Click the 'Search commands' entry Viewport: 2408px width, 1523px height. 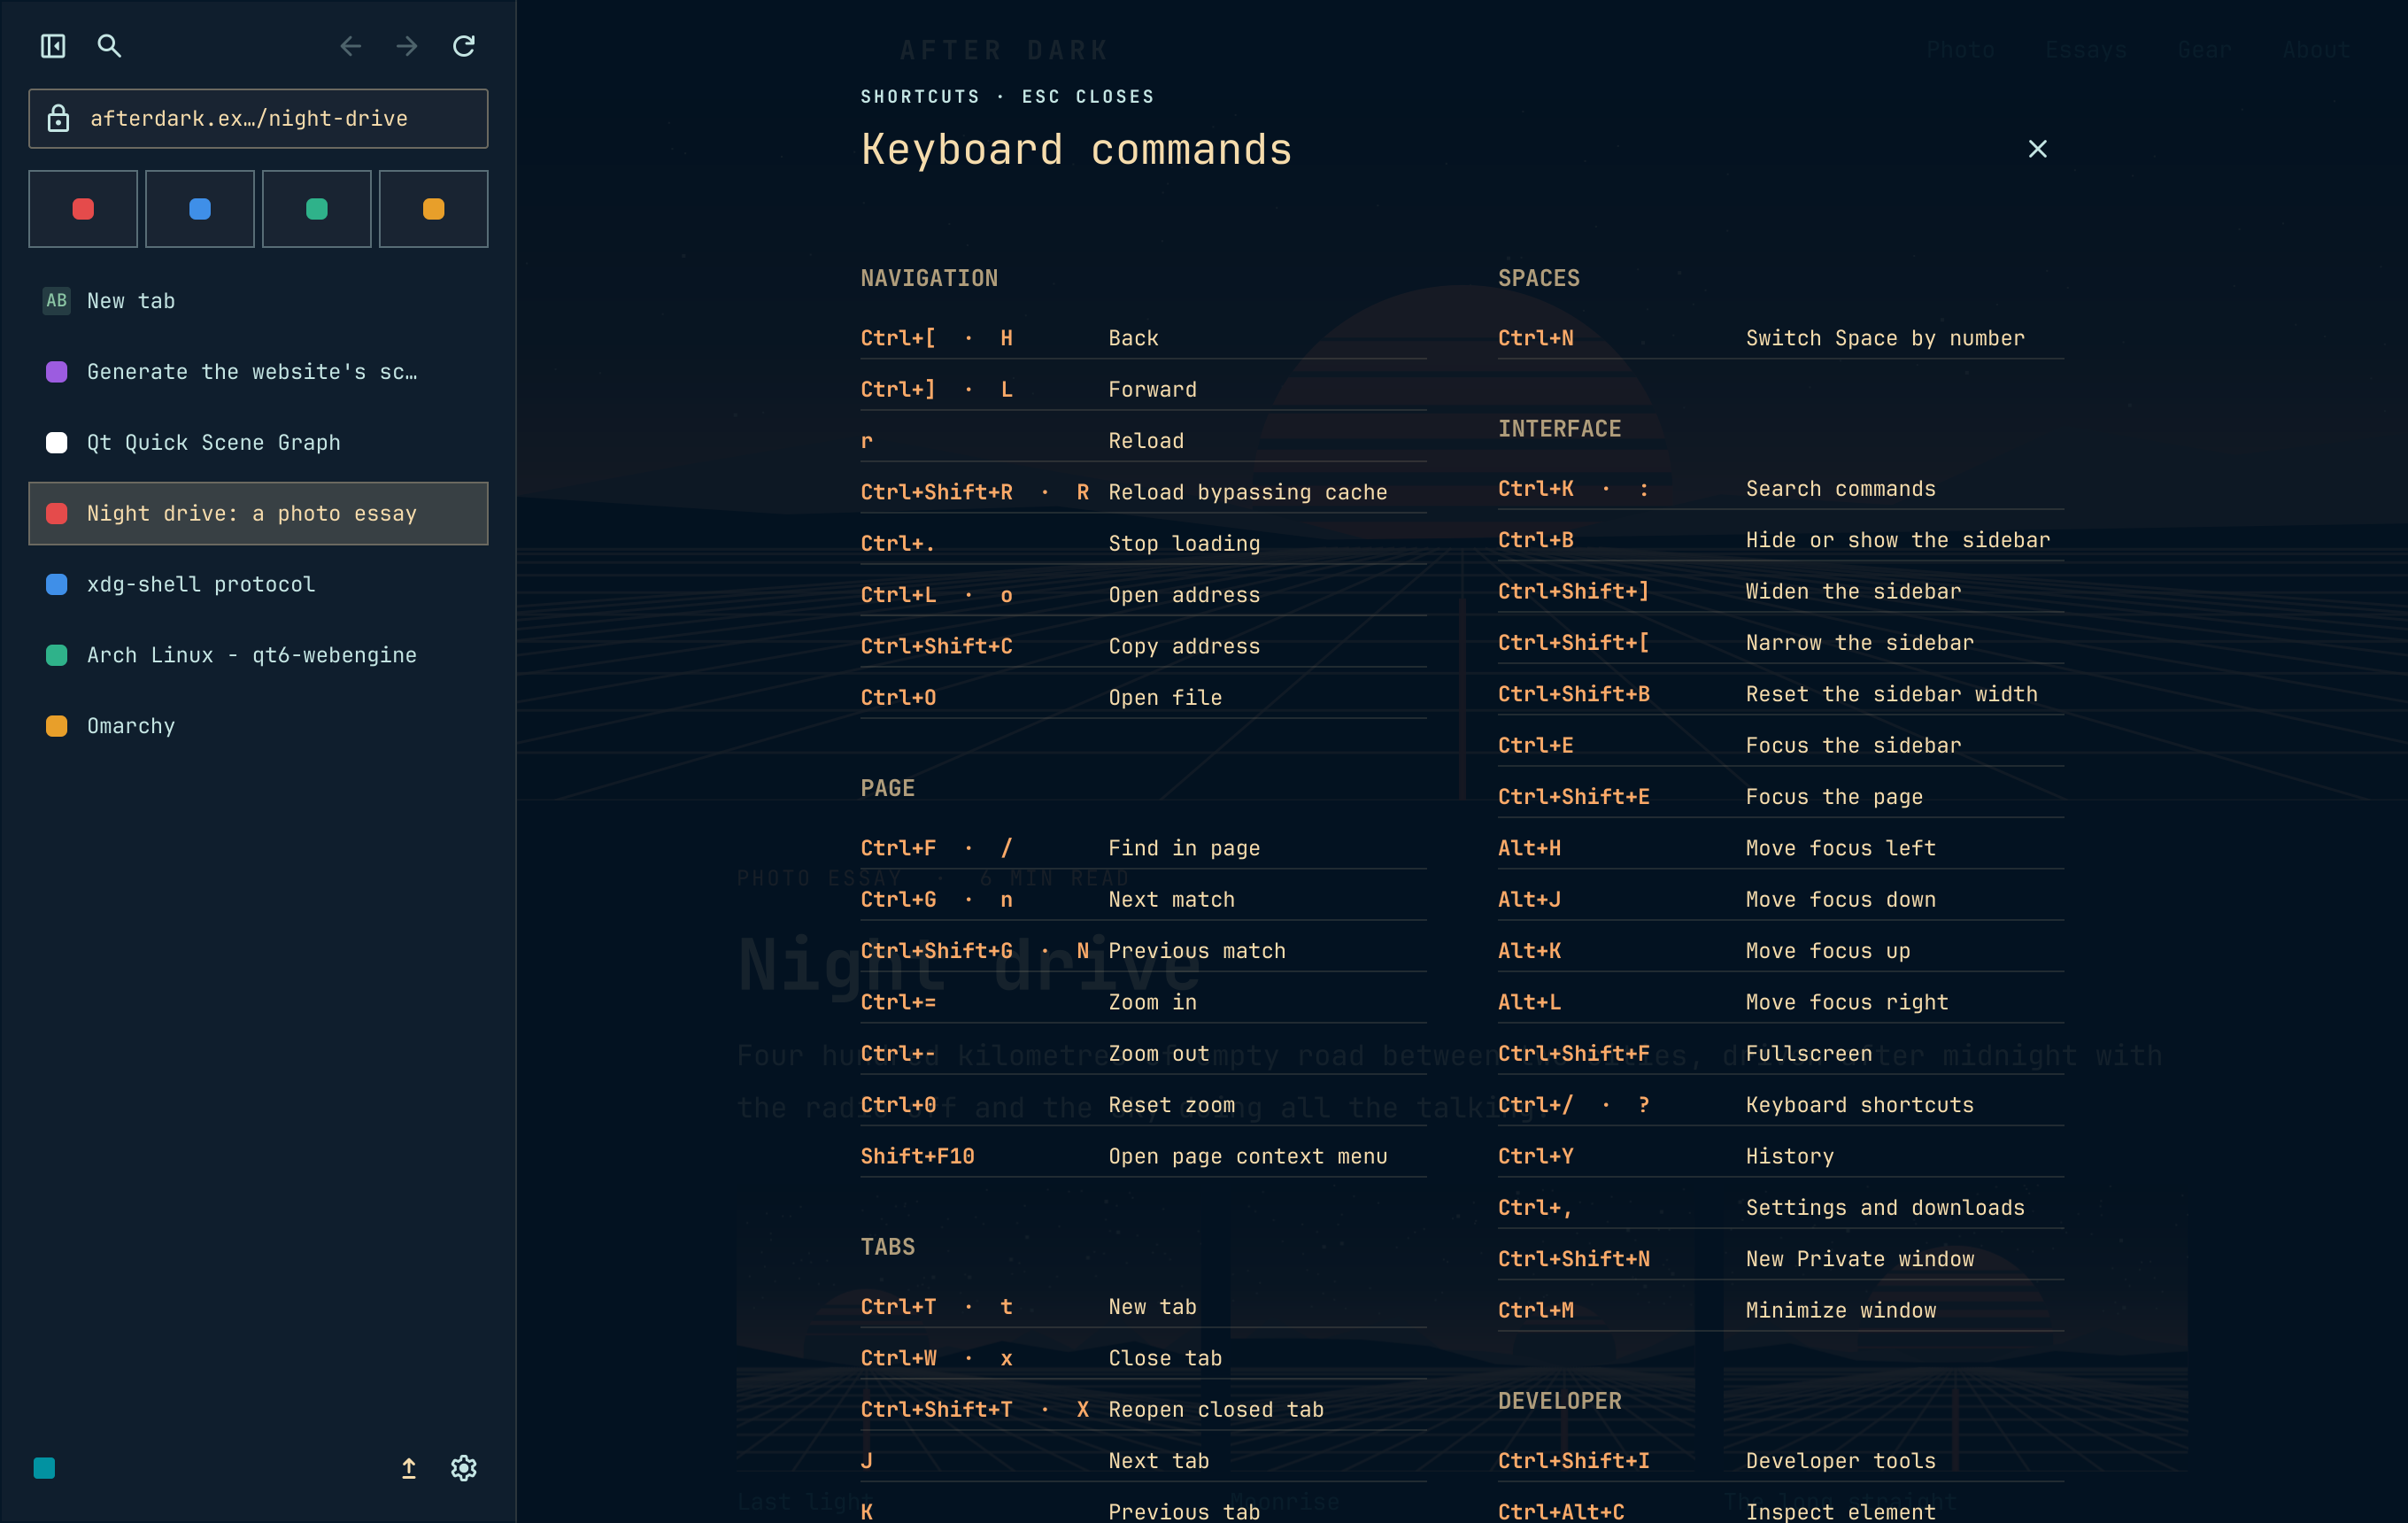[x=1780, y=489]
